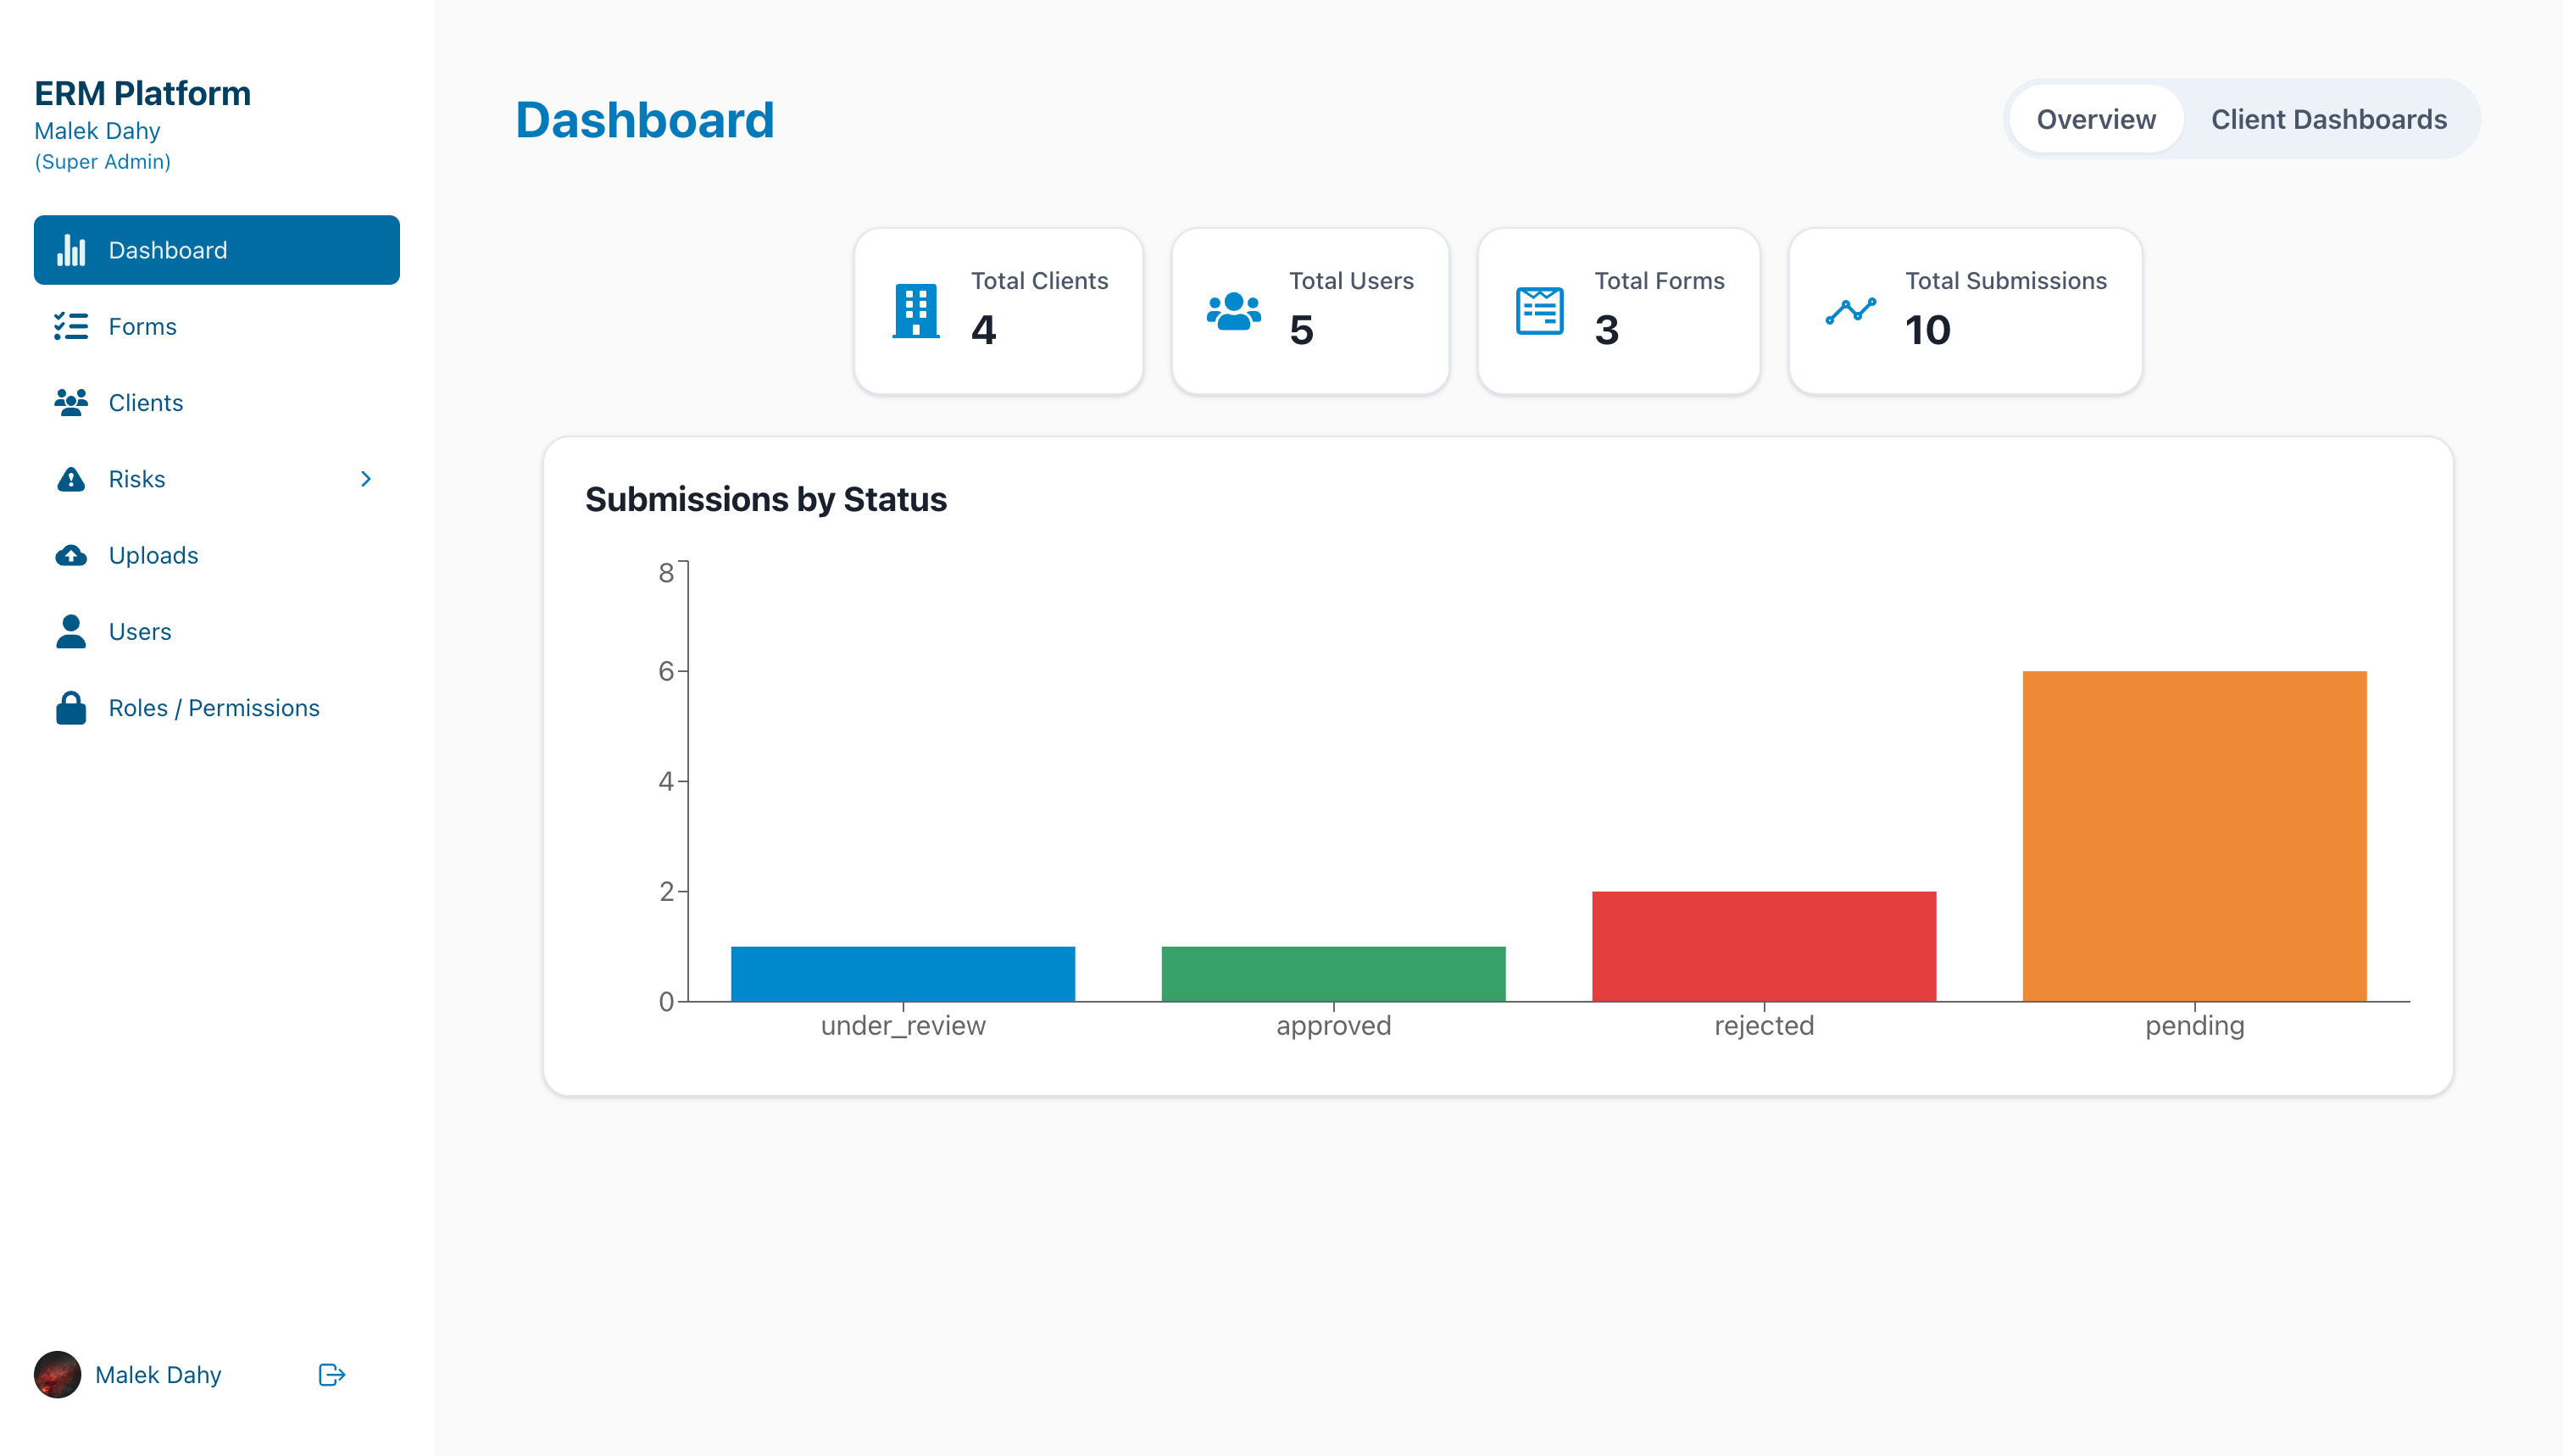The width and height of the screenshot is (2563, 1456).
Task: Click the Risks menu label
Action: coord(137,479)
